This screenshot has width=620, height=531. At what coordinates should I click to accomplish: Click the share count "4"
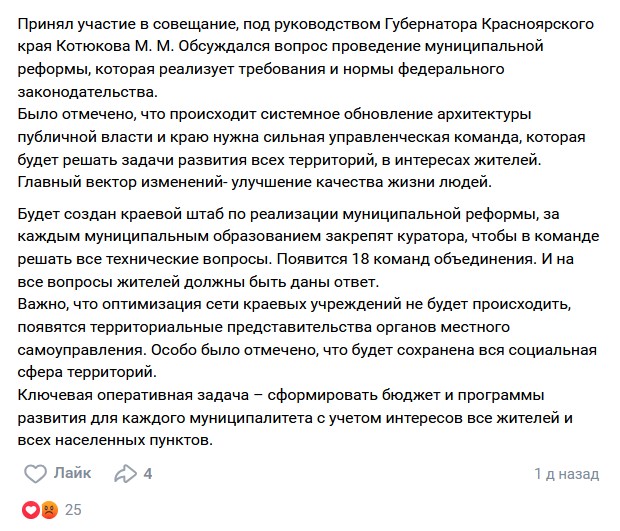[x=148, y=473]
